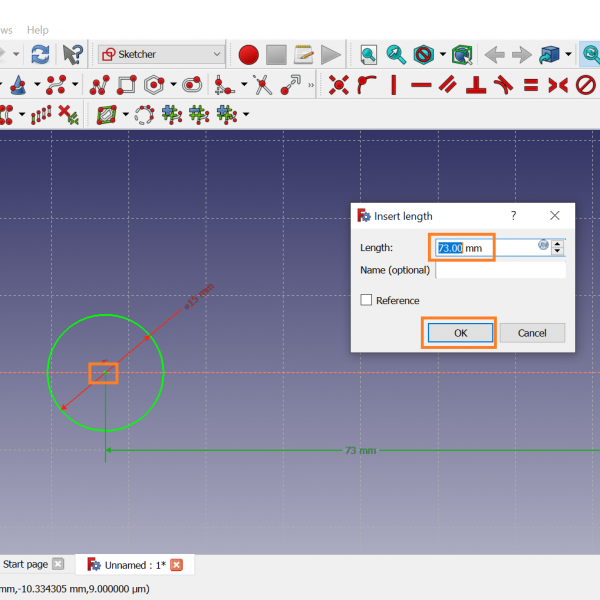
Task: Select the perpendicular constraint icon
Action: pyautogui.click(x=477, y=85)
